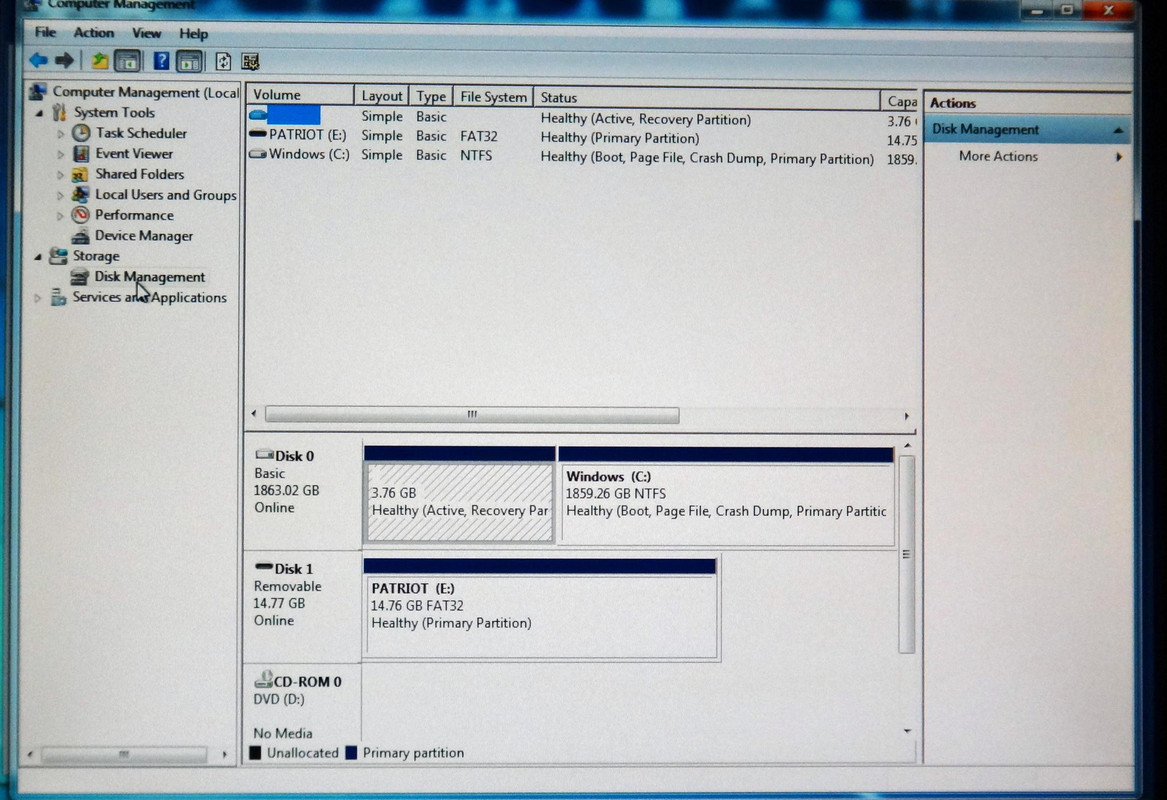This screenshot has width=1167, height=800.
Task: Click '1863.02 GB' under Disk 0
Action: tap(287, 490)
